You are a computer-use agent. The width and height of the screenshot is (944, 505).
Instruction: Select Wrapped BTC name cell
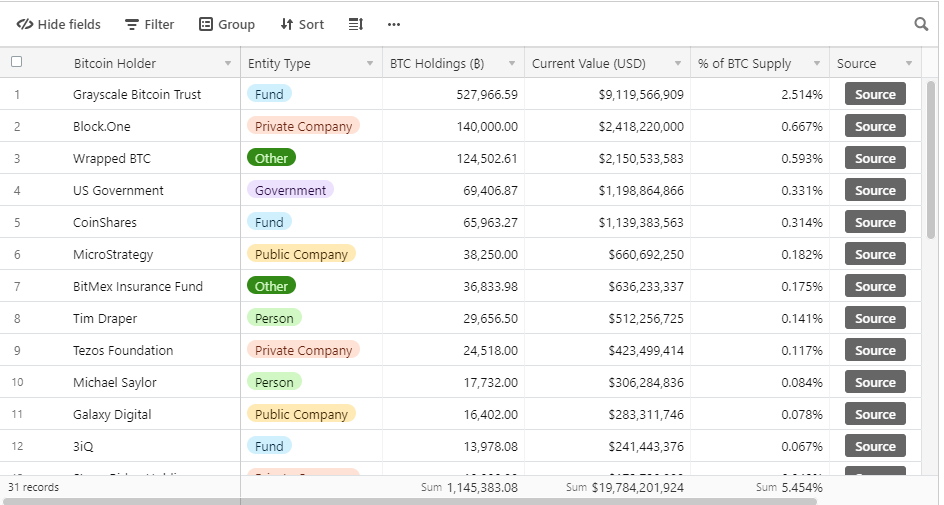137,158
